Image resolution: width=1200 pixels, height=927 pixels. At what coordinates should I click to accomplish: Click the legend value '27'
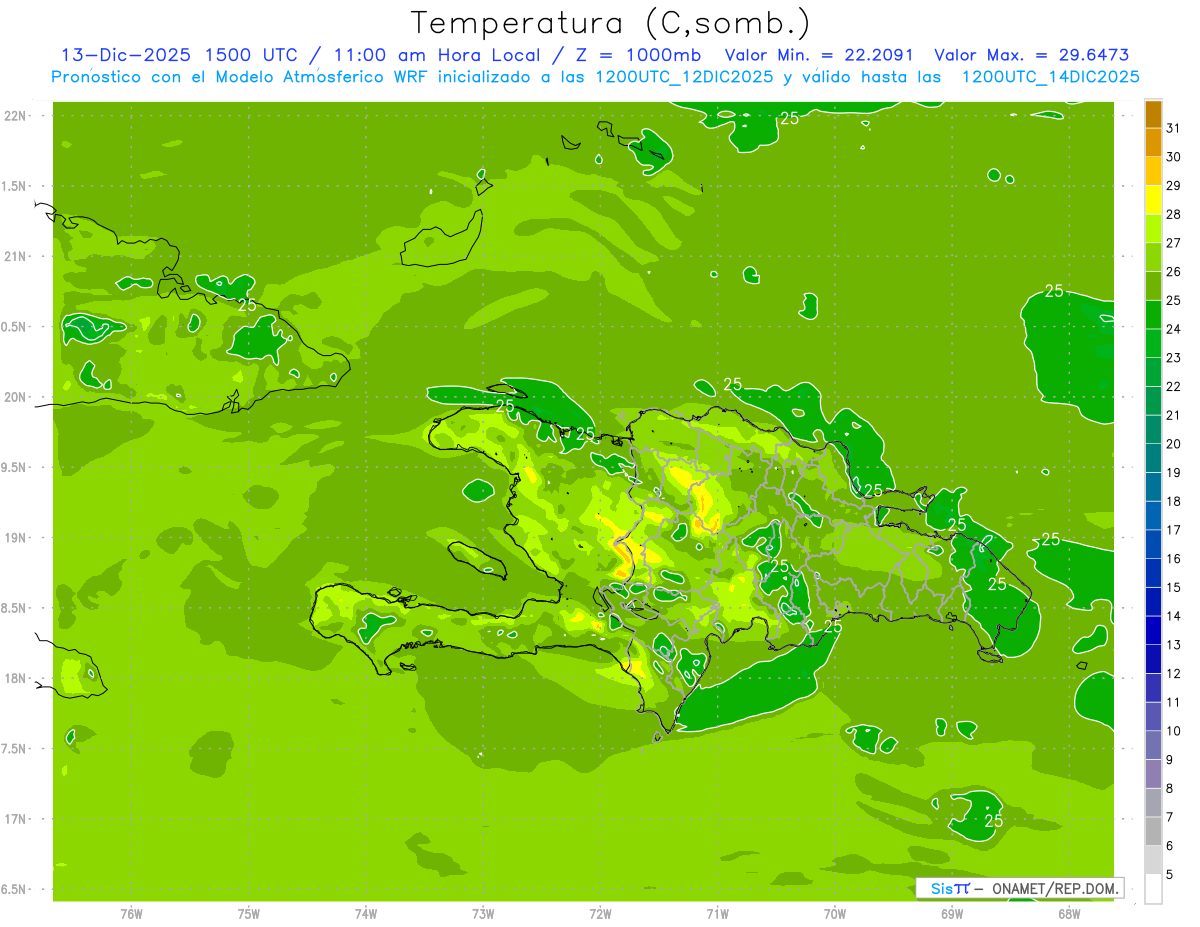click(1174, 243)
